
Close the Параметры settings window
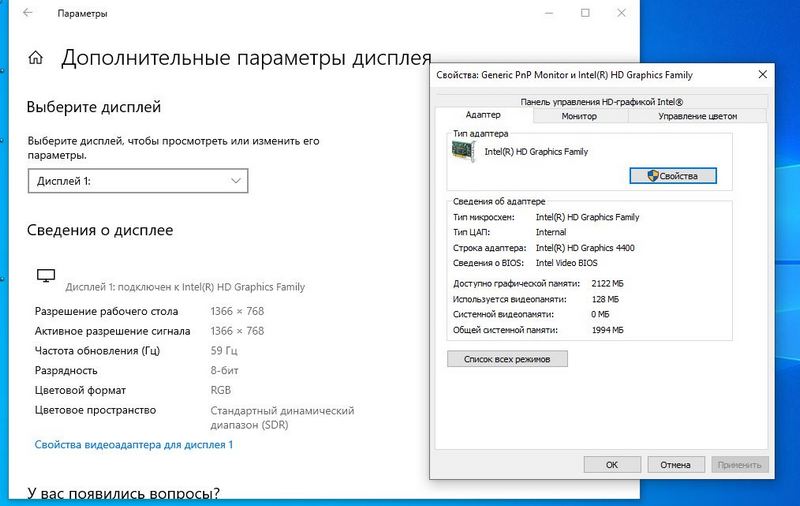(x=620, y=14)
